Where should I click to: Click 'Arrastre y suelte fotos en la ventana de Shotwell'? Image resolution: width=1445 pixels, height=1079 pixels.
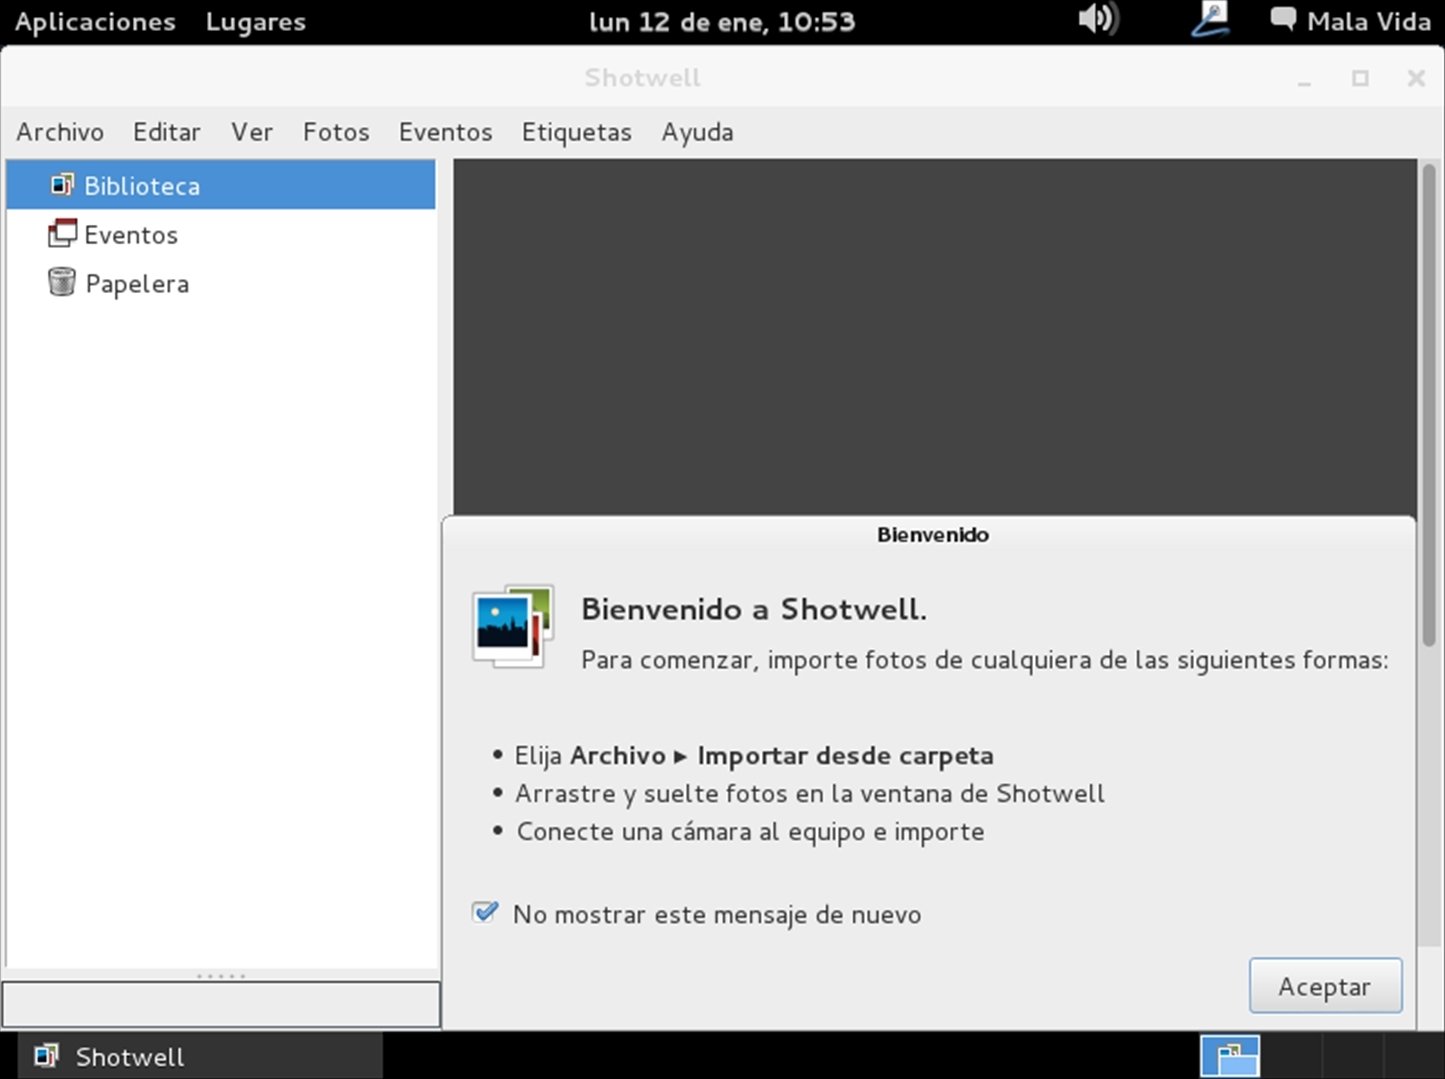tap(810, 793)
